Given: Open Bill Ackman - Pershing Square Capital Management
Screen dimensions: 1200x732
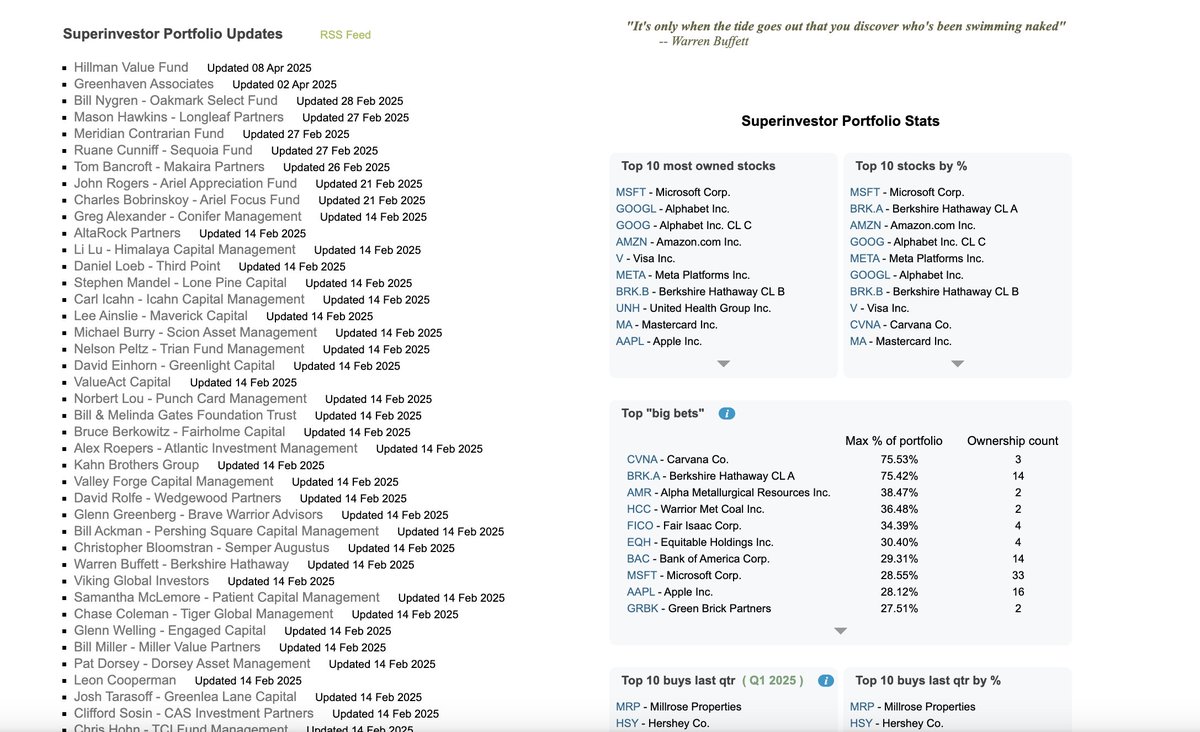Looking at the screenshot, I should coord(226,531).
